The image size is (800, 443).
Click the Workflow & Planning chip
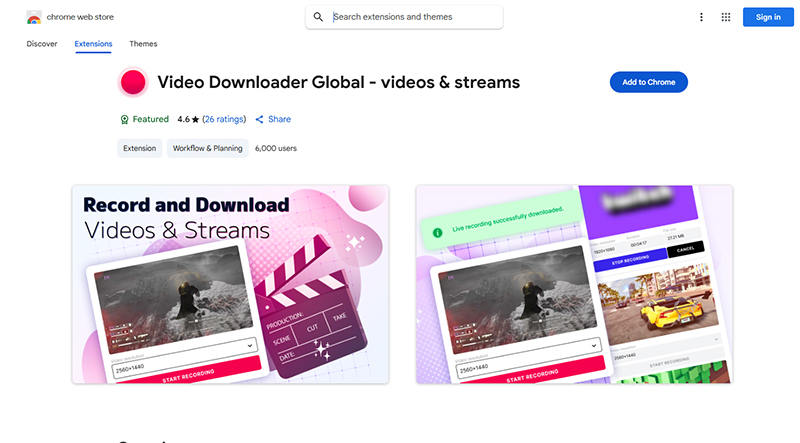[207, 148]
